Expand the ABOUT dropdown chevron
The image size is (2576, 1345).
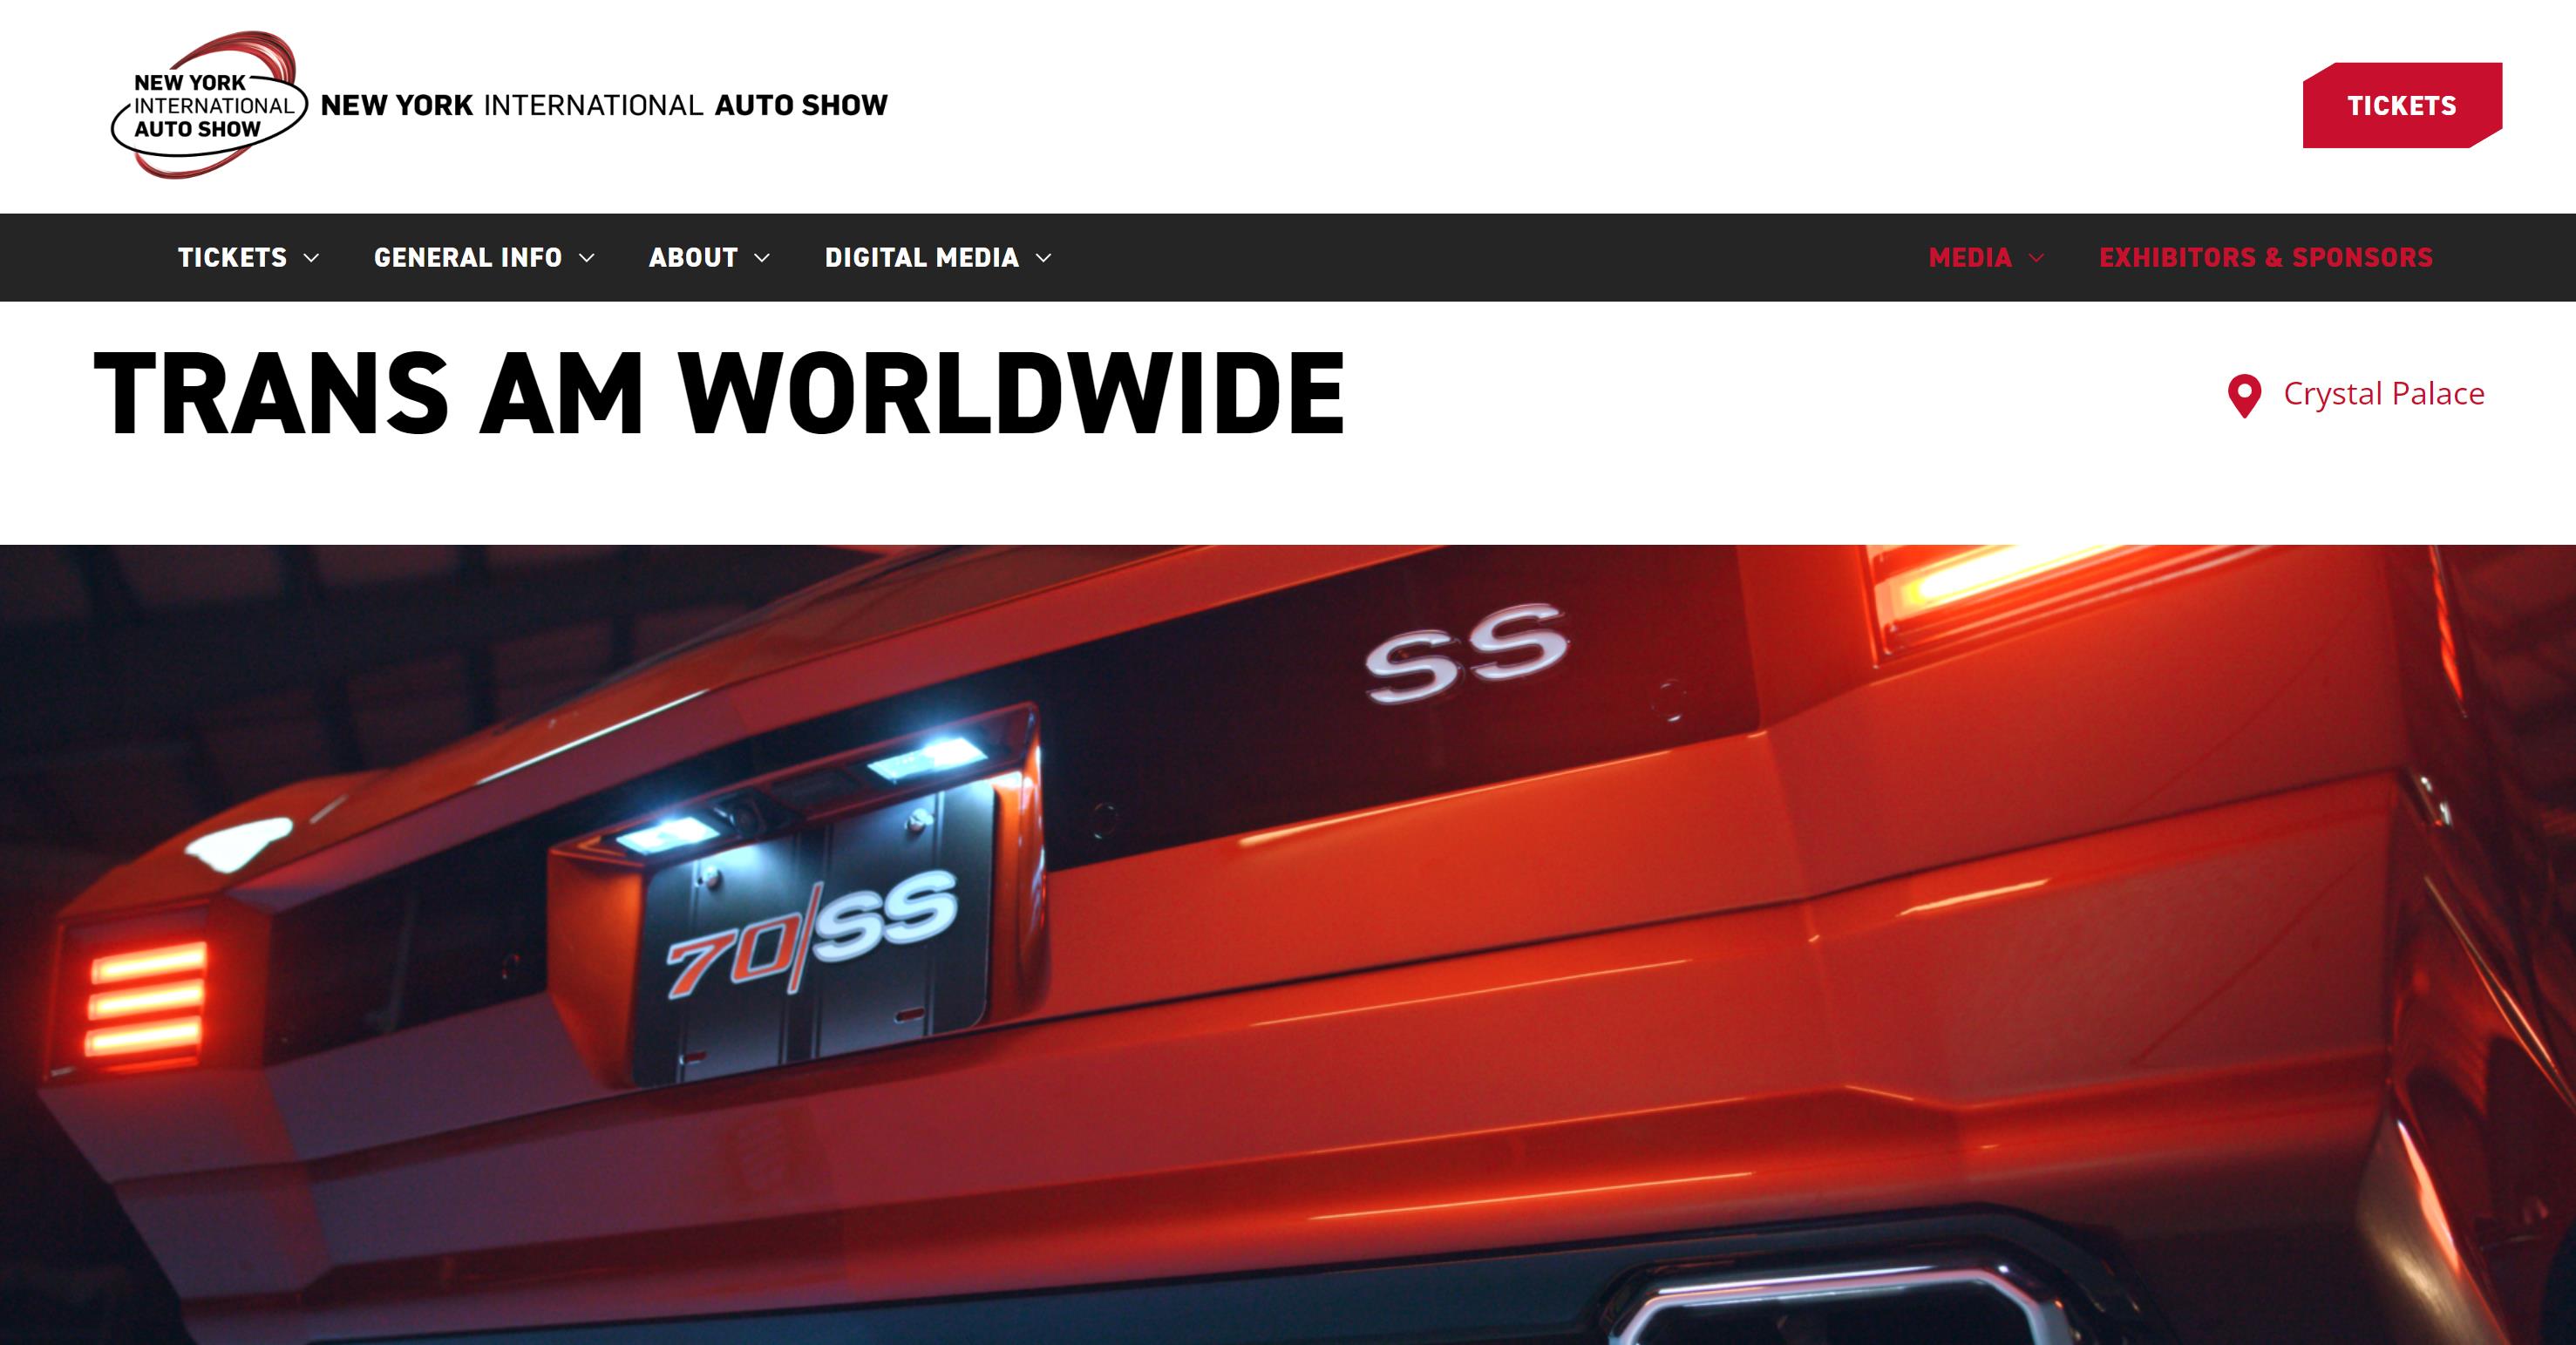(x=762, y=258)
